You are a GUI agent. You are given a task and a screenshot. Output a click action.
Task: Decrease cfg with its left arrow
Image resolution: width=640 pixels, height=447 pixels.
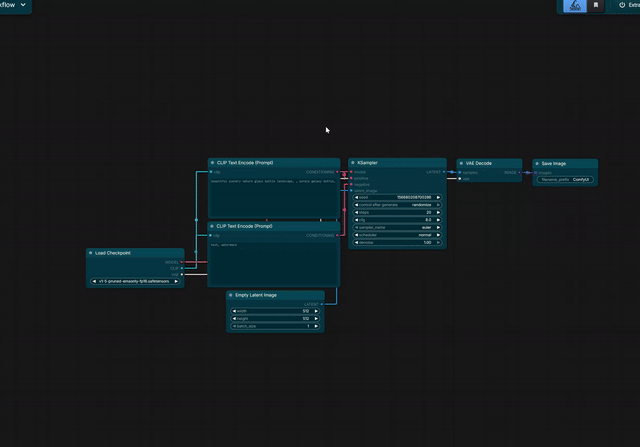pos(356,220)
